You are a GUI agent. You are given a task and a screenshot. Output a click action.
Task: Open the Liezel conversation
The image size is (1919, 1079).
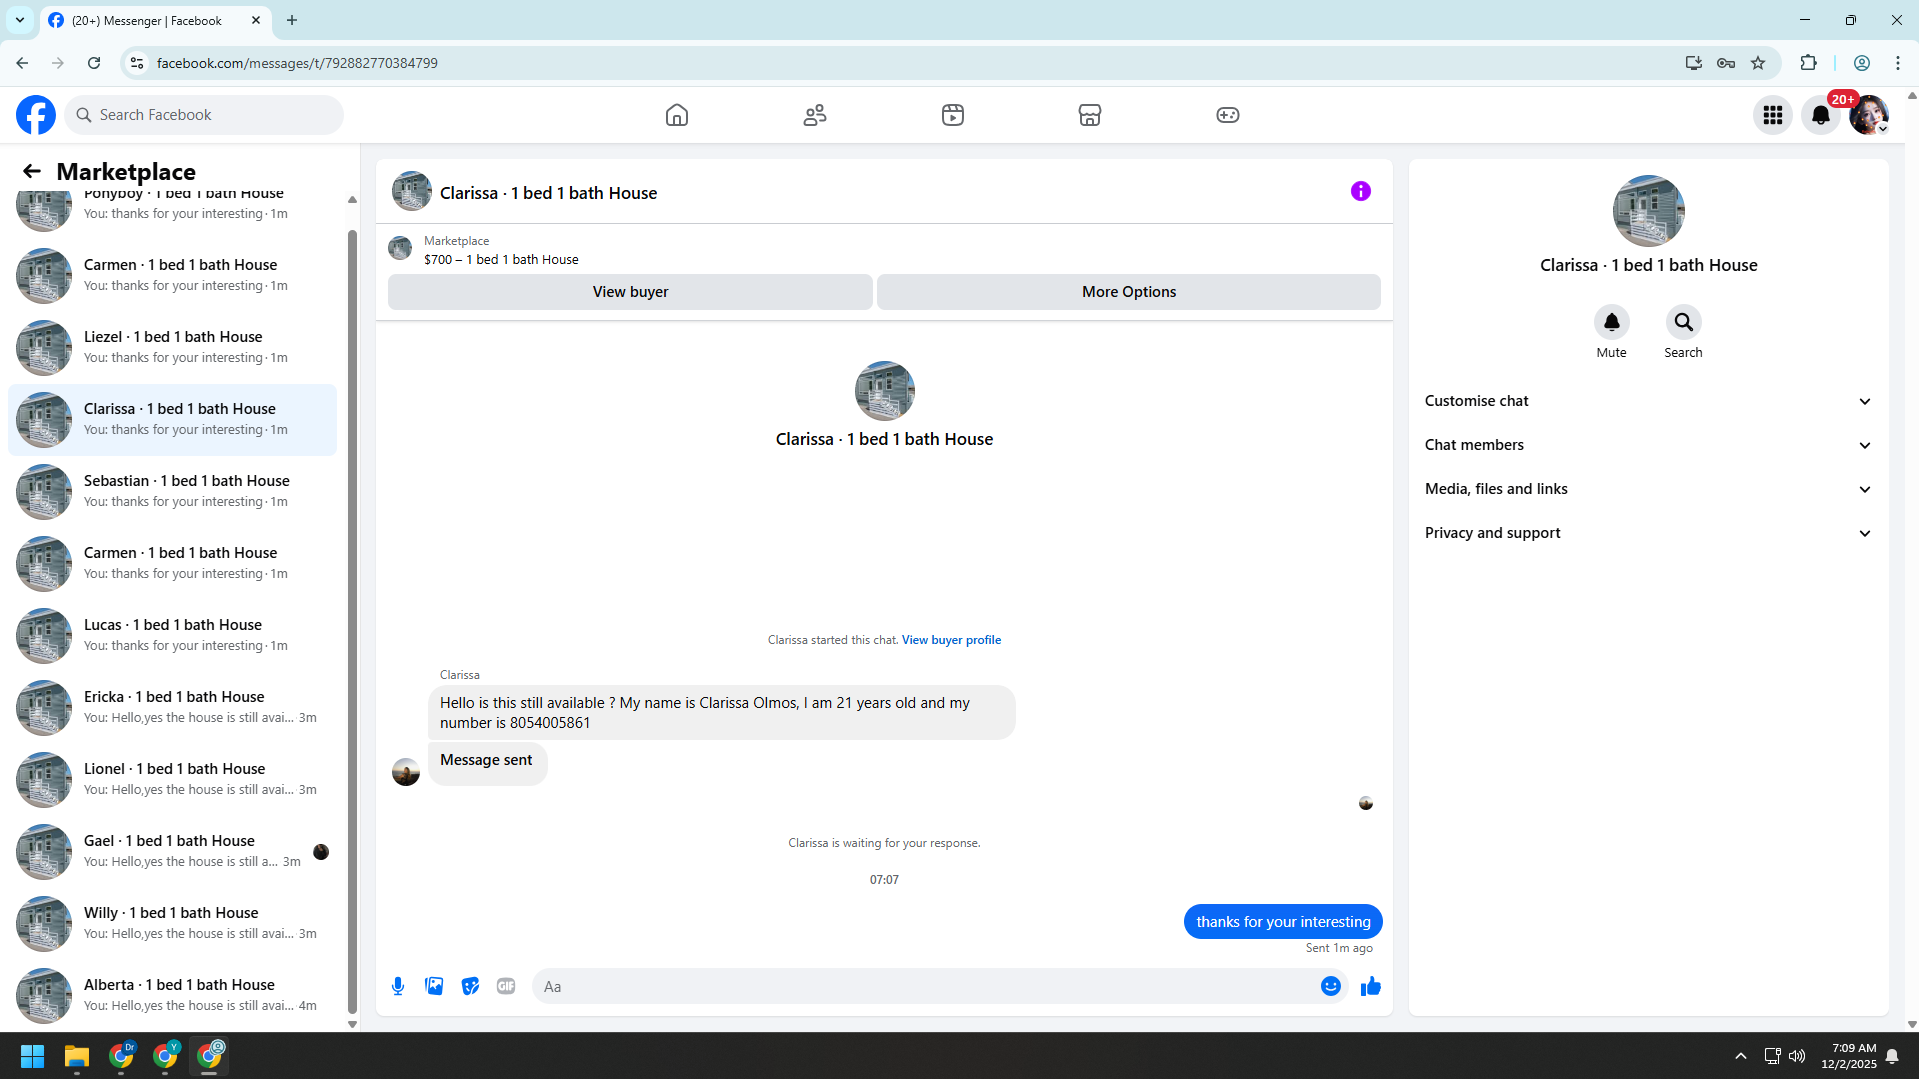click(x=172, y=348)
